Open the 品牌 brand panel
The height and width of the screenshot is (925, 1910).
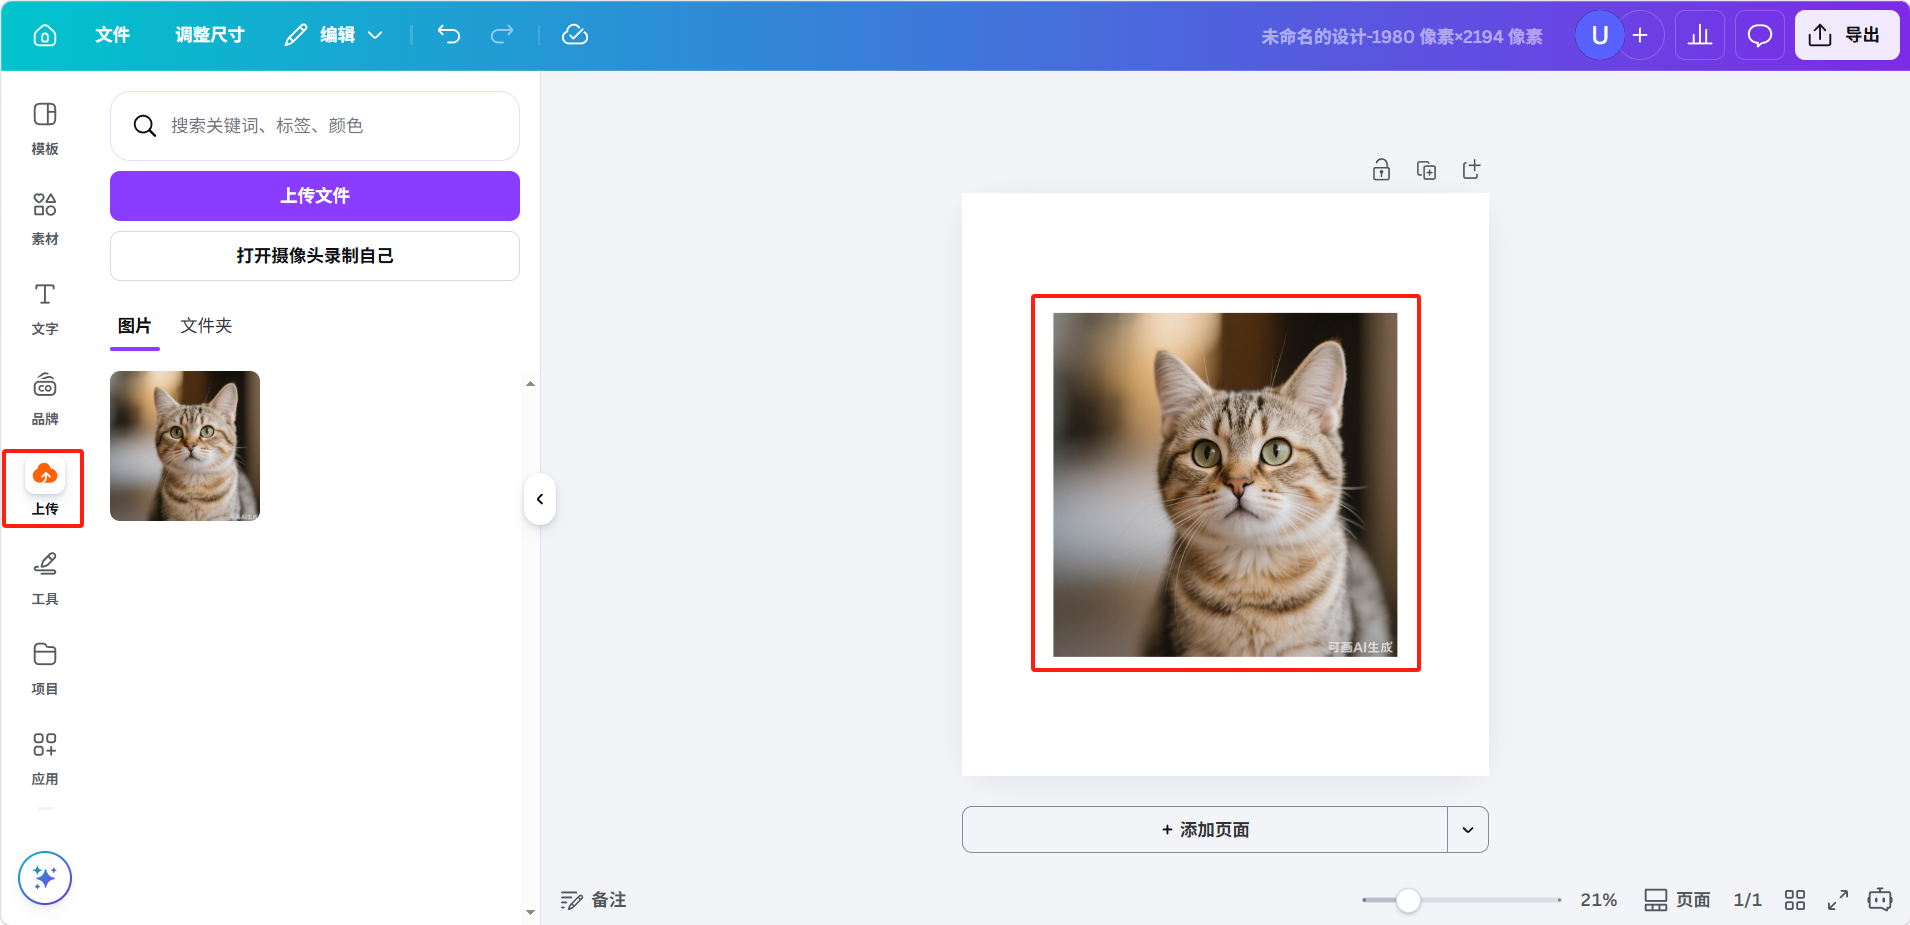[45, 397]
